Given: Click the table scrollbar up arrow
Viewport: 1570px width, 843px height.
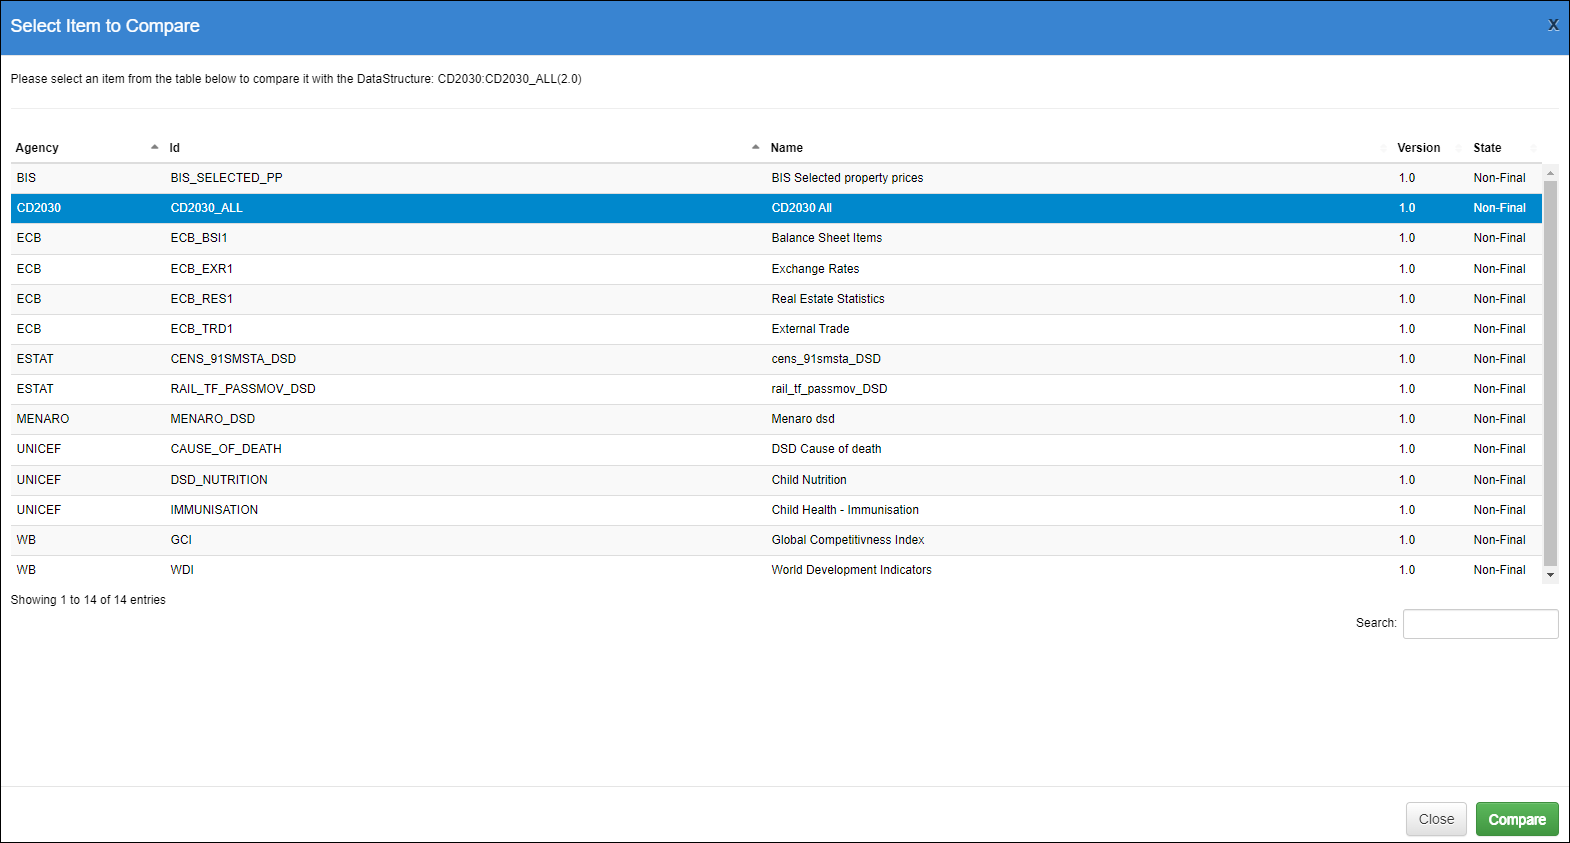Looking at the screenshot, I should coord(1550,173).
